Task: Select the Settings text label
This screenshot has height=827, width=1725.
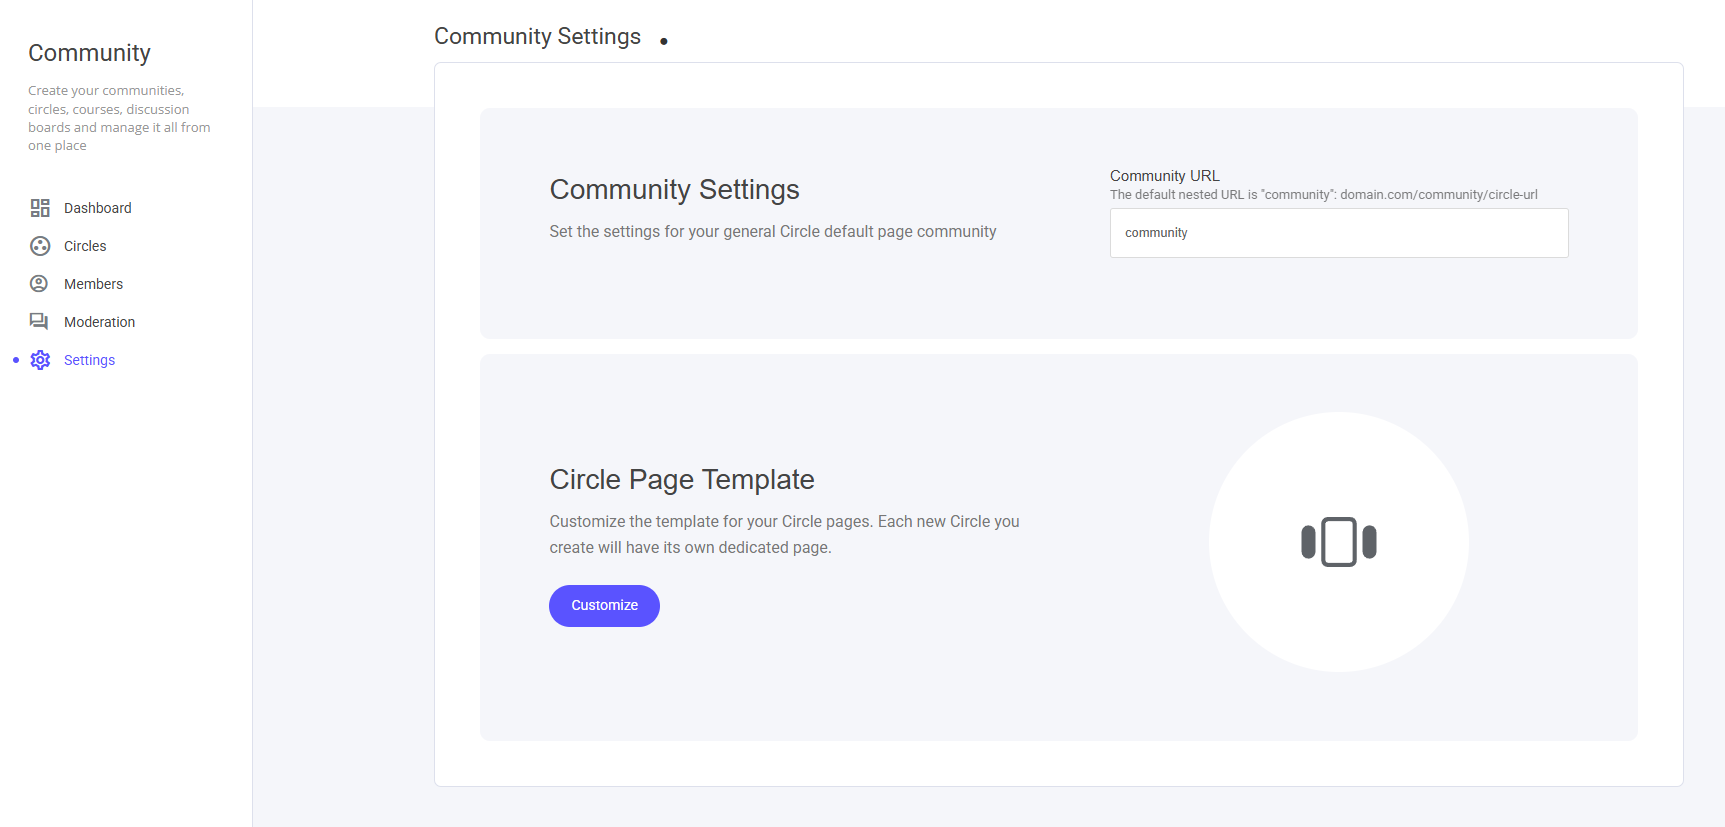Action: click(89, 360)
